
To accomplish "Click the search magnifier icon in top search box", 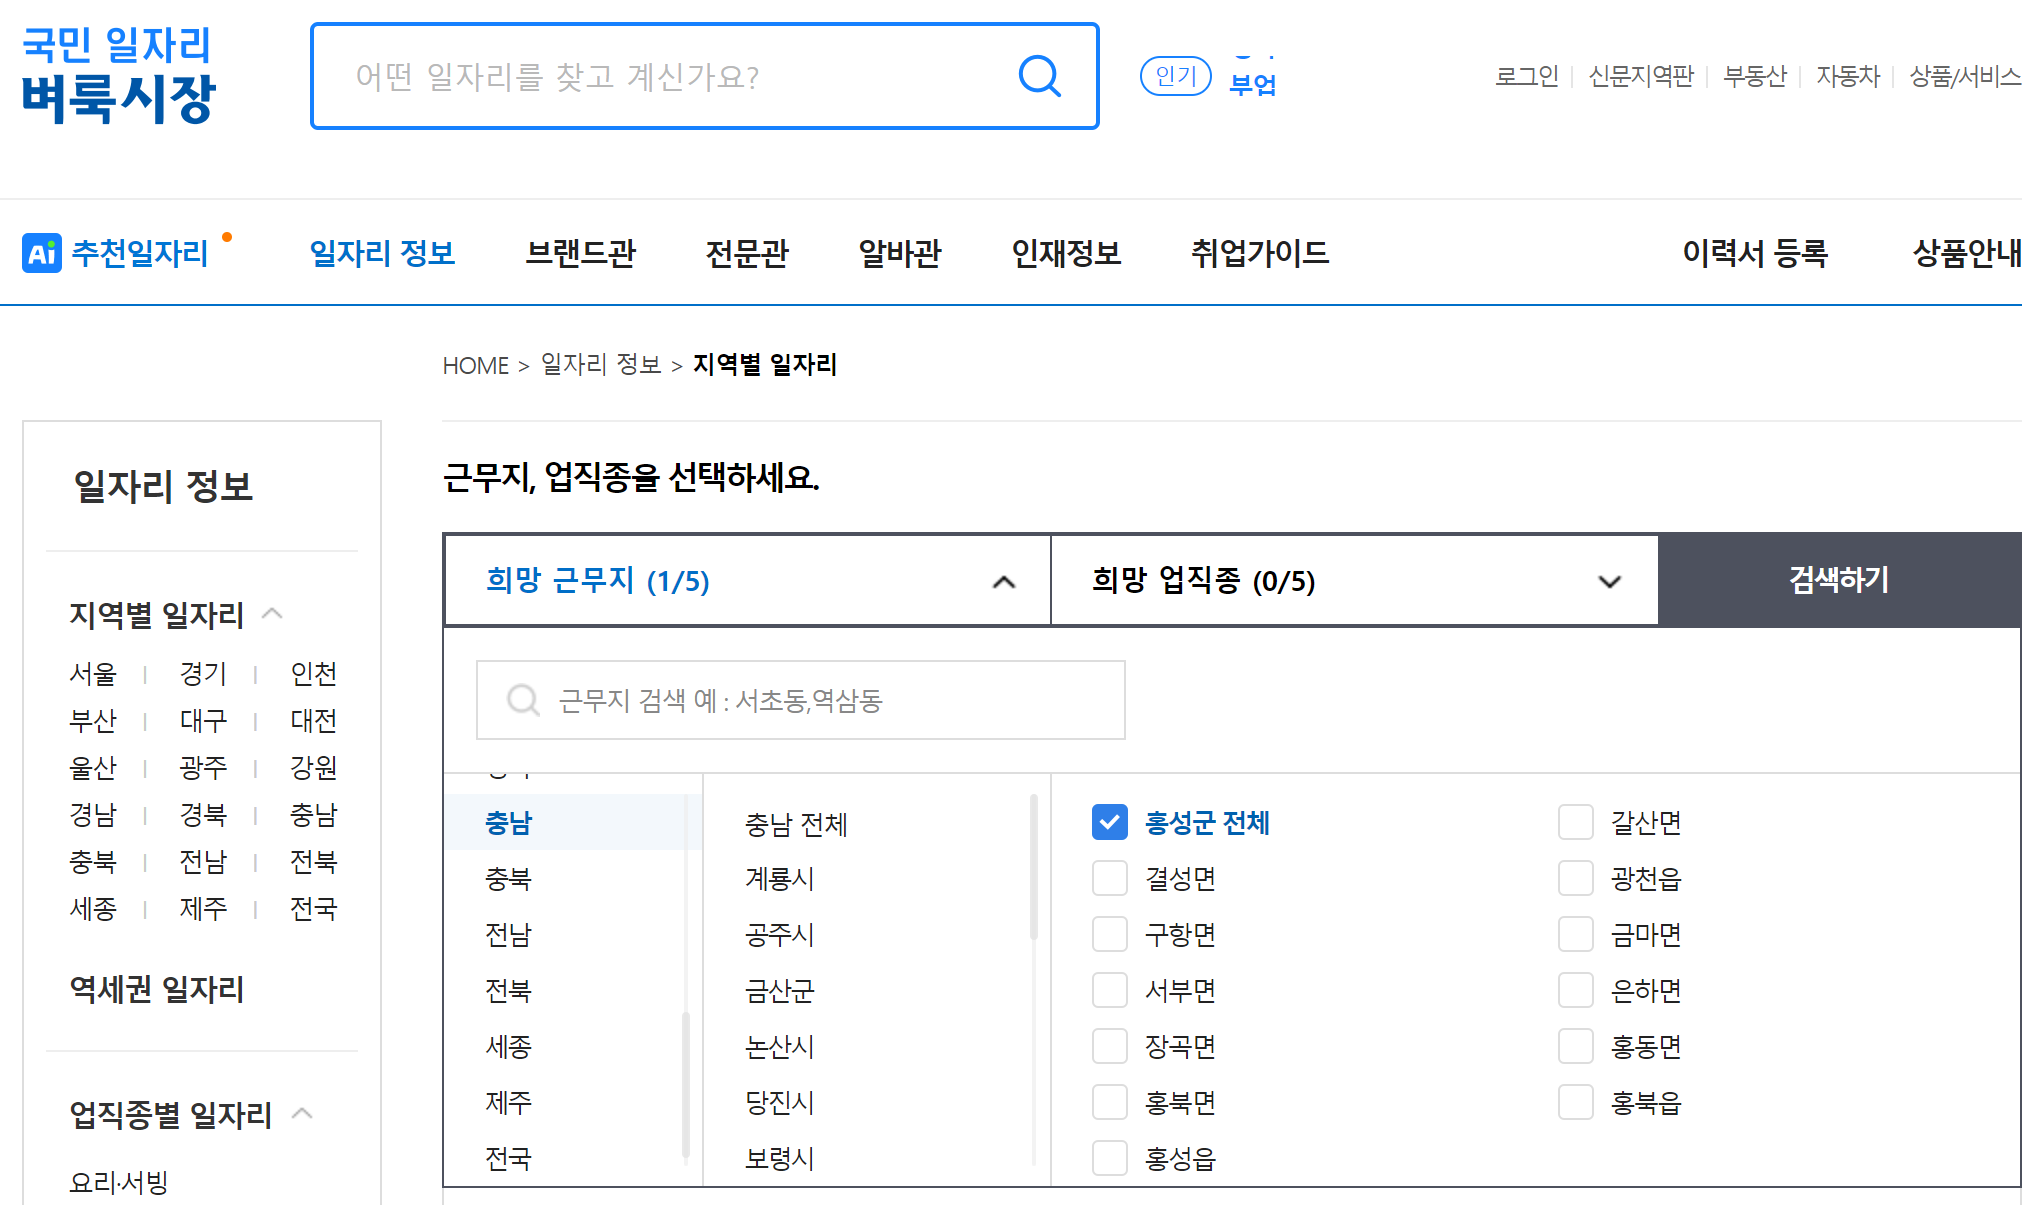I will click(1039, 76).
